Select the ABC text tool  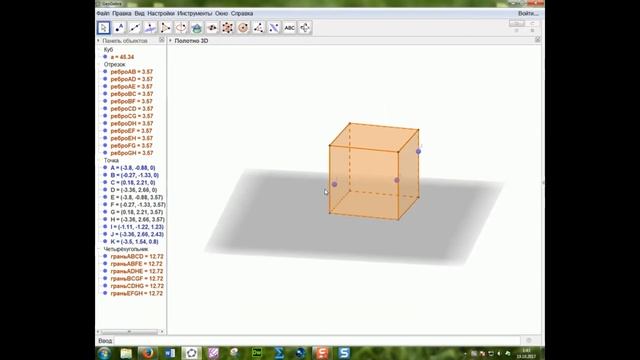(x=289, y=28)
